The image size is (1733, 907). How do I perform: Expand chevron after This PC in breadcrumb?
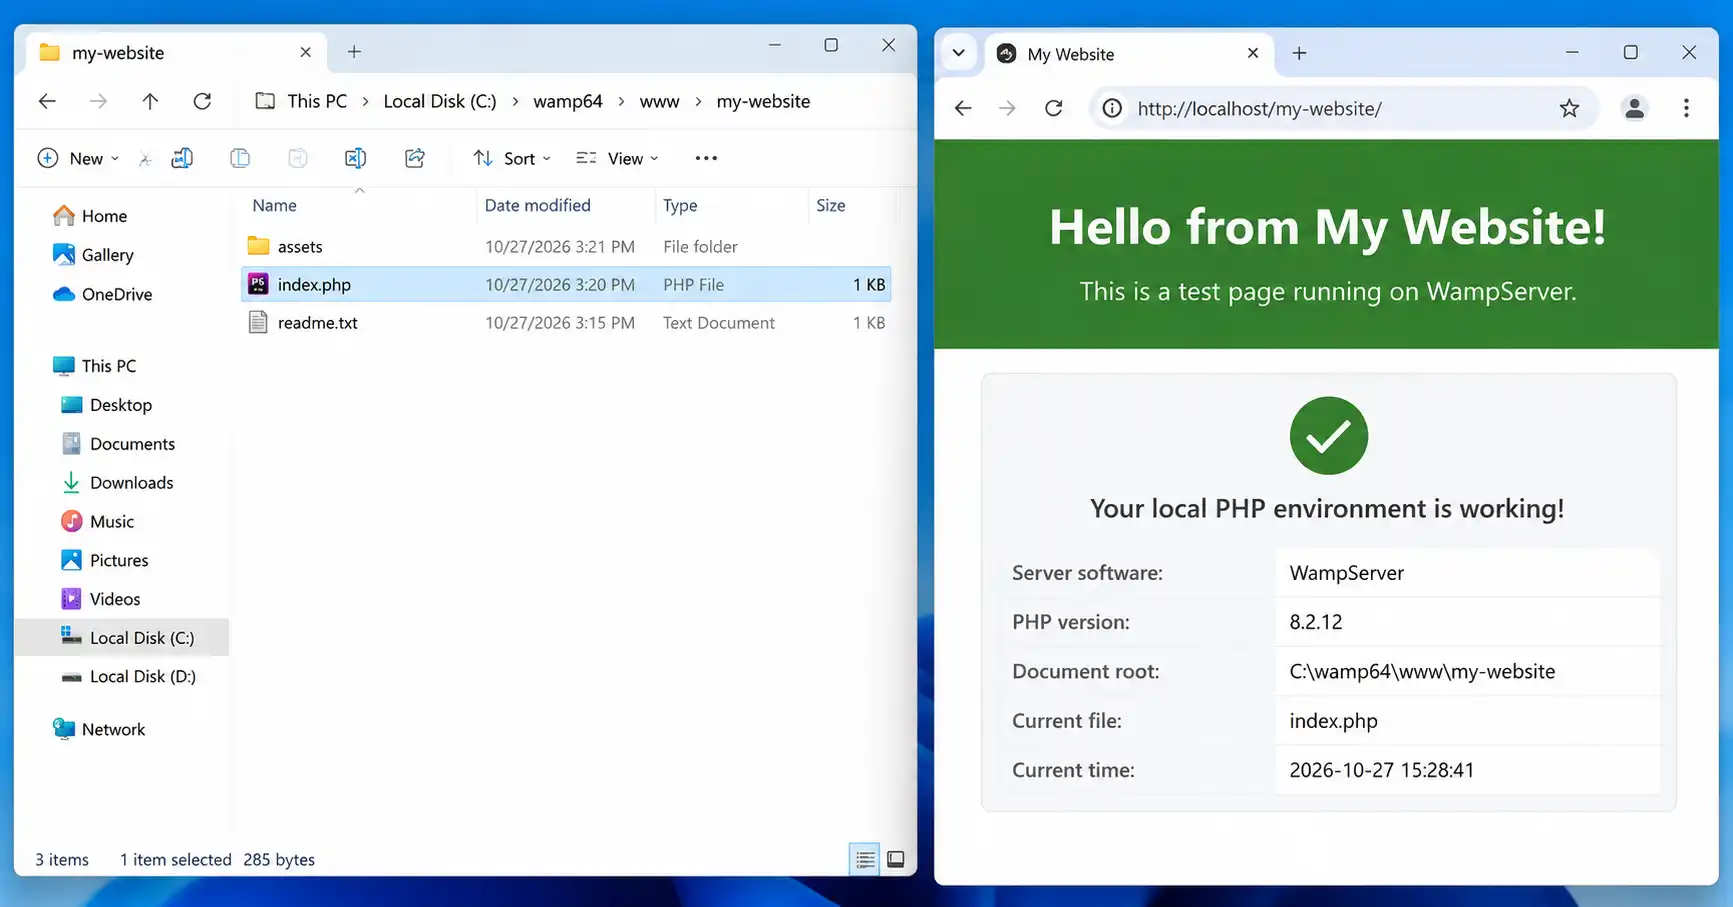[x=365, y=101]
